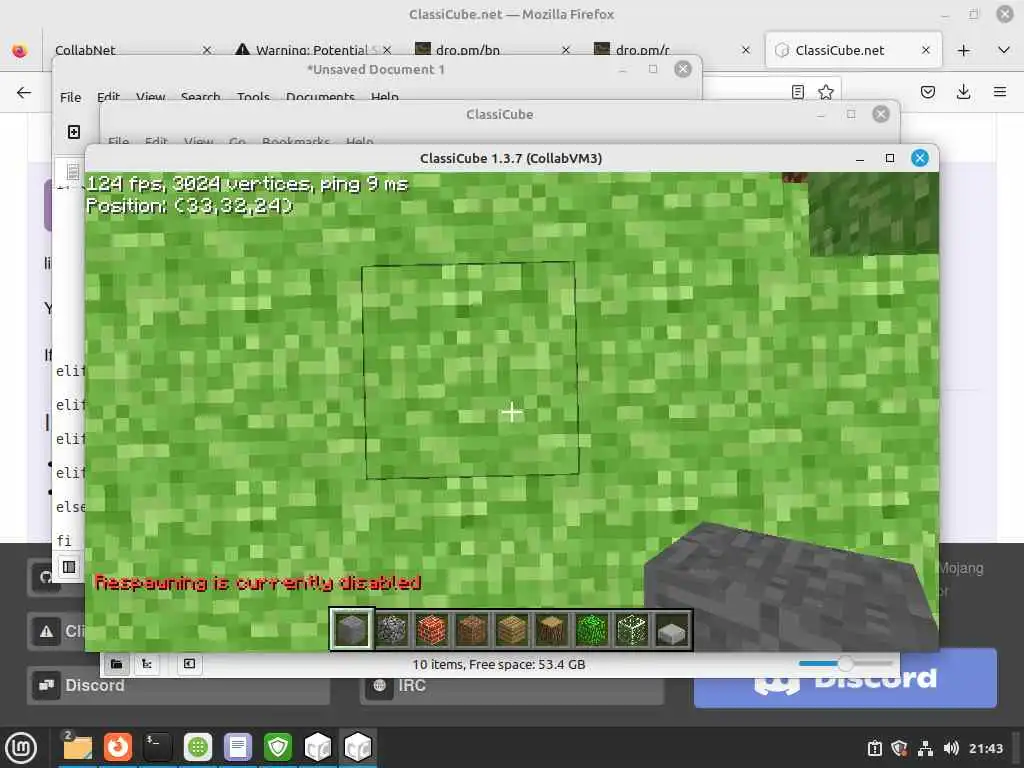The image size is (1024, 768).
Task: Click the game crosshair at screen center
Action: tap(511, 412)
